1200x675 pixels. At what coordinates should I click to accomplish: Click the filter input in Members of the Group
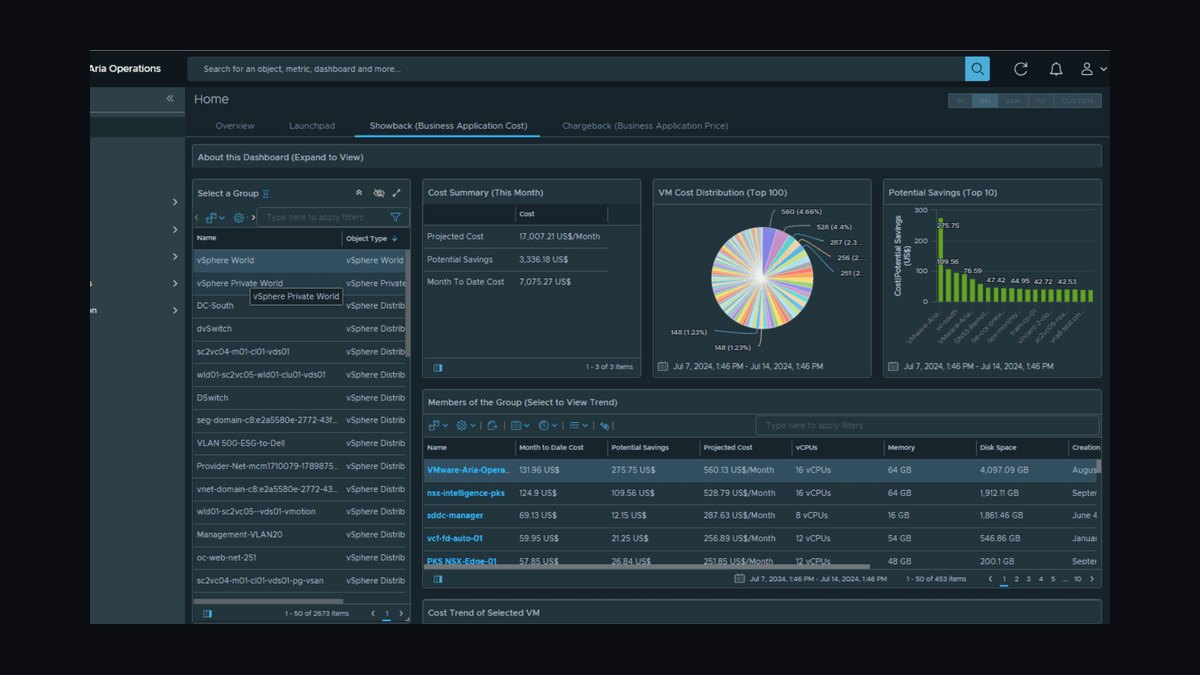click(927, 425)
